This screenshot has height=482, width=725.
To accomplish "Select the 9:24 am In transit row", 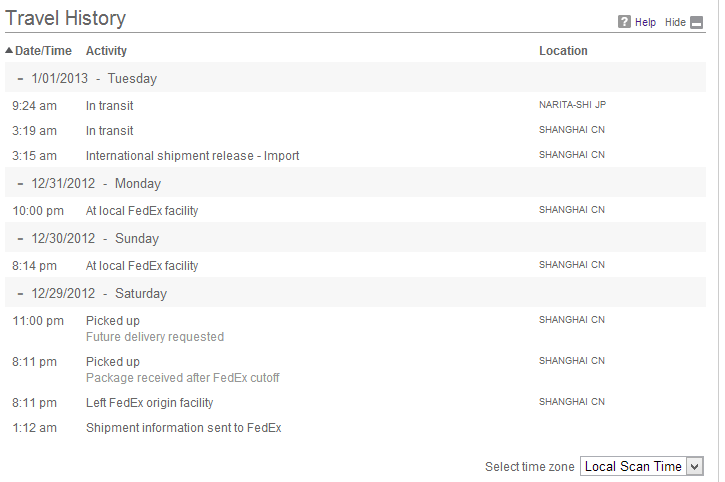I will (x=355, y=105).
